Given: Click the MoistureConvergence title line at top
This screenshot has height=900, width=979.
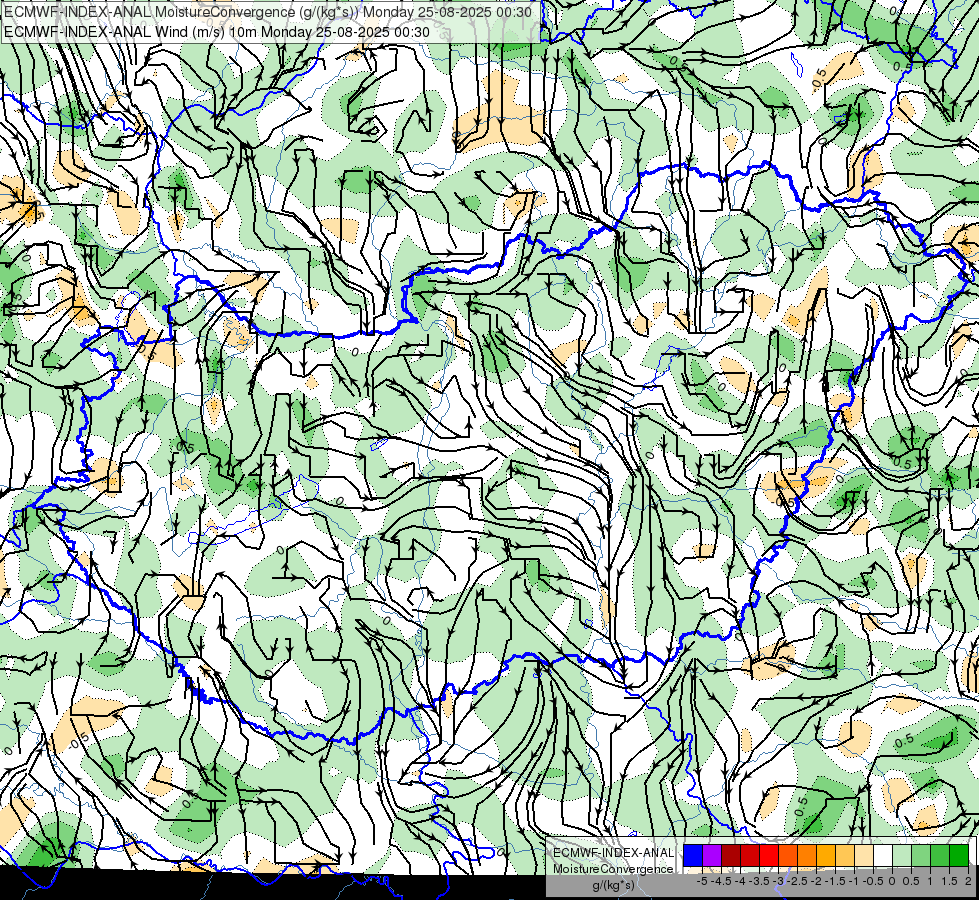Looking at the screenshot, I should point(268,12).
